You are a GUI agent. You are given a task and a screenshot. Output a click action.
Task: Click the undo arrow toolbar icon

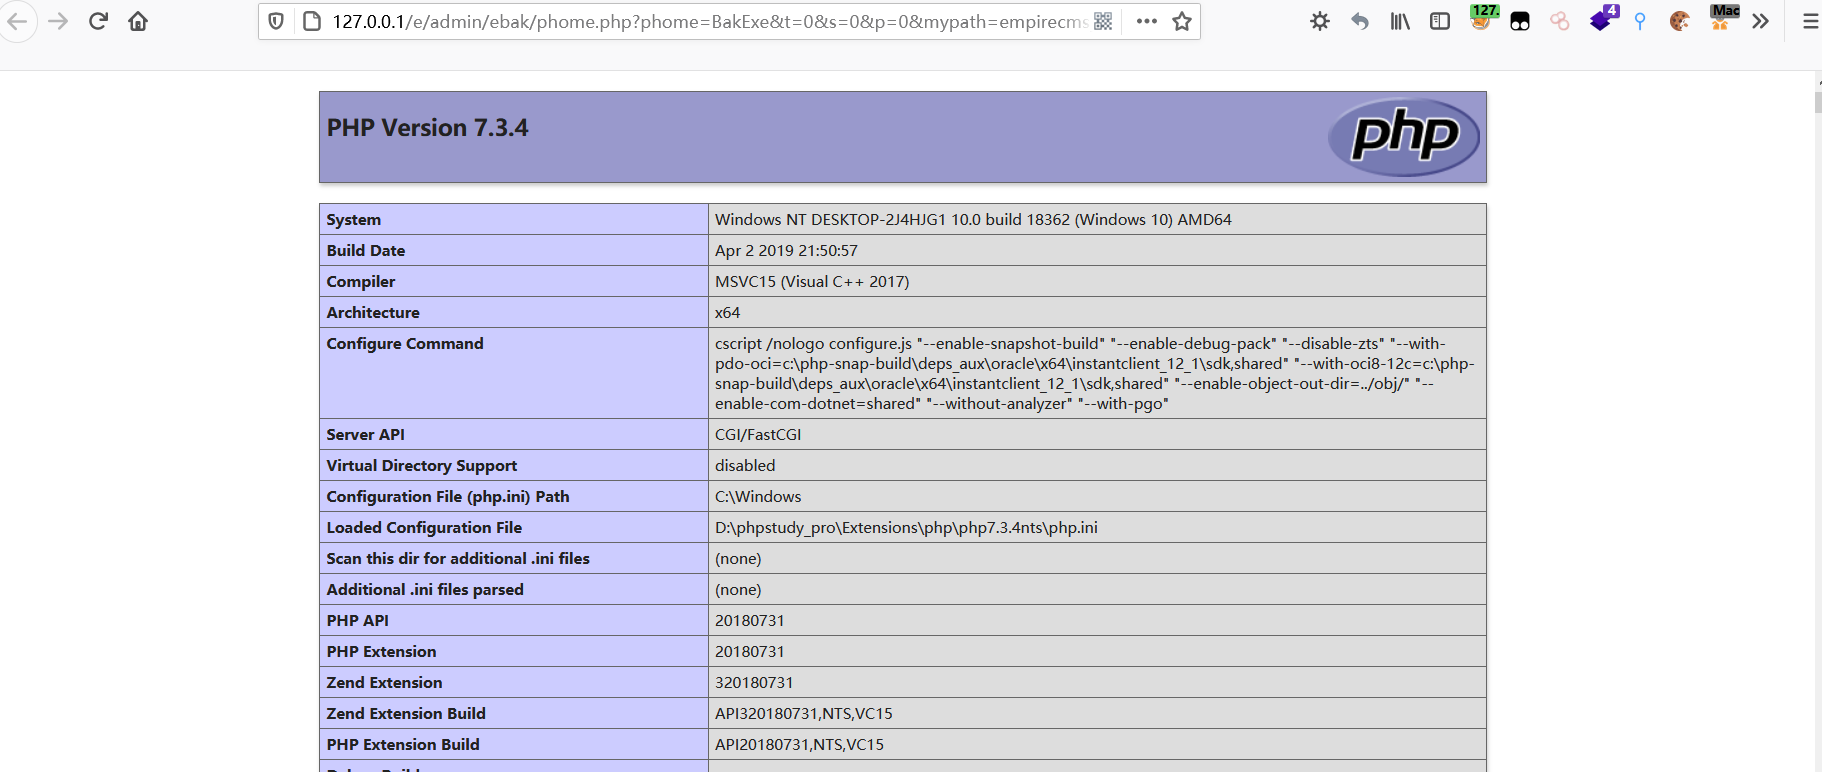(1360, 21)
